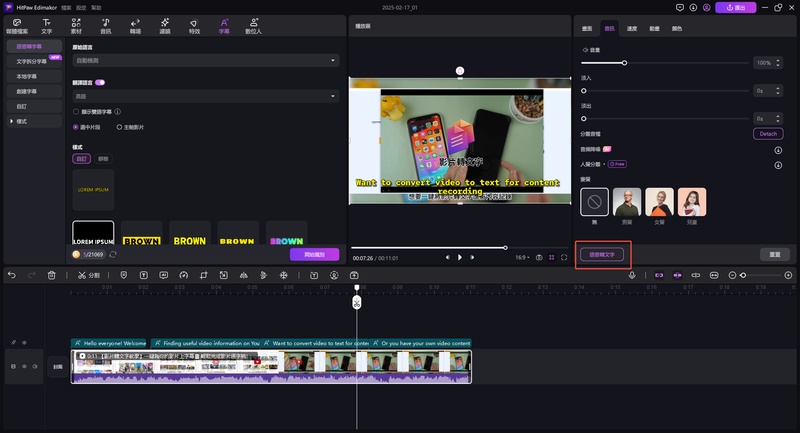
Task: Click the snapshot camera icon under the player
Action: point(539,258)
